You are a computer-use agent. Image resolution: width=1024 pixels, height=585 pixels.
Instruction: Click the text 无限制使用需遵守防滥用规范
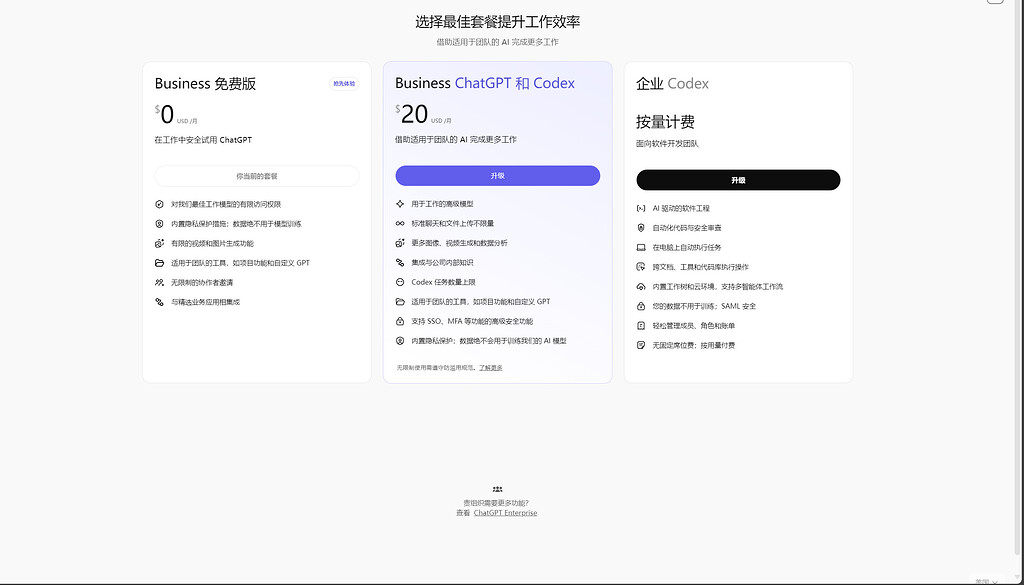tap(436, 368)
